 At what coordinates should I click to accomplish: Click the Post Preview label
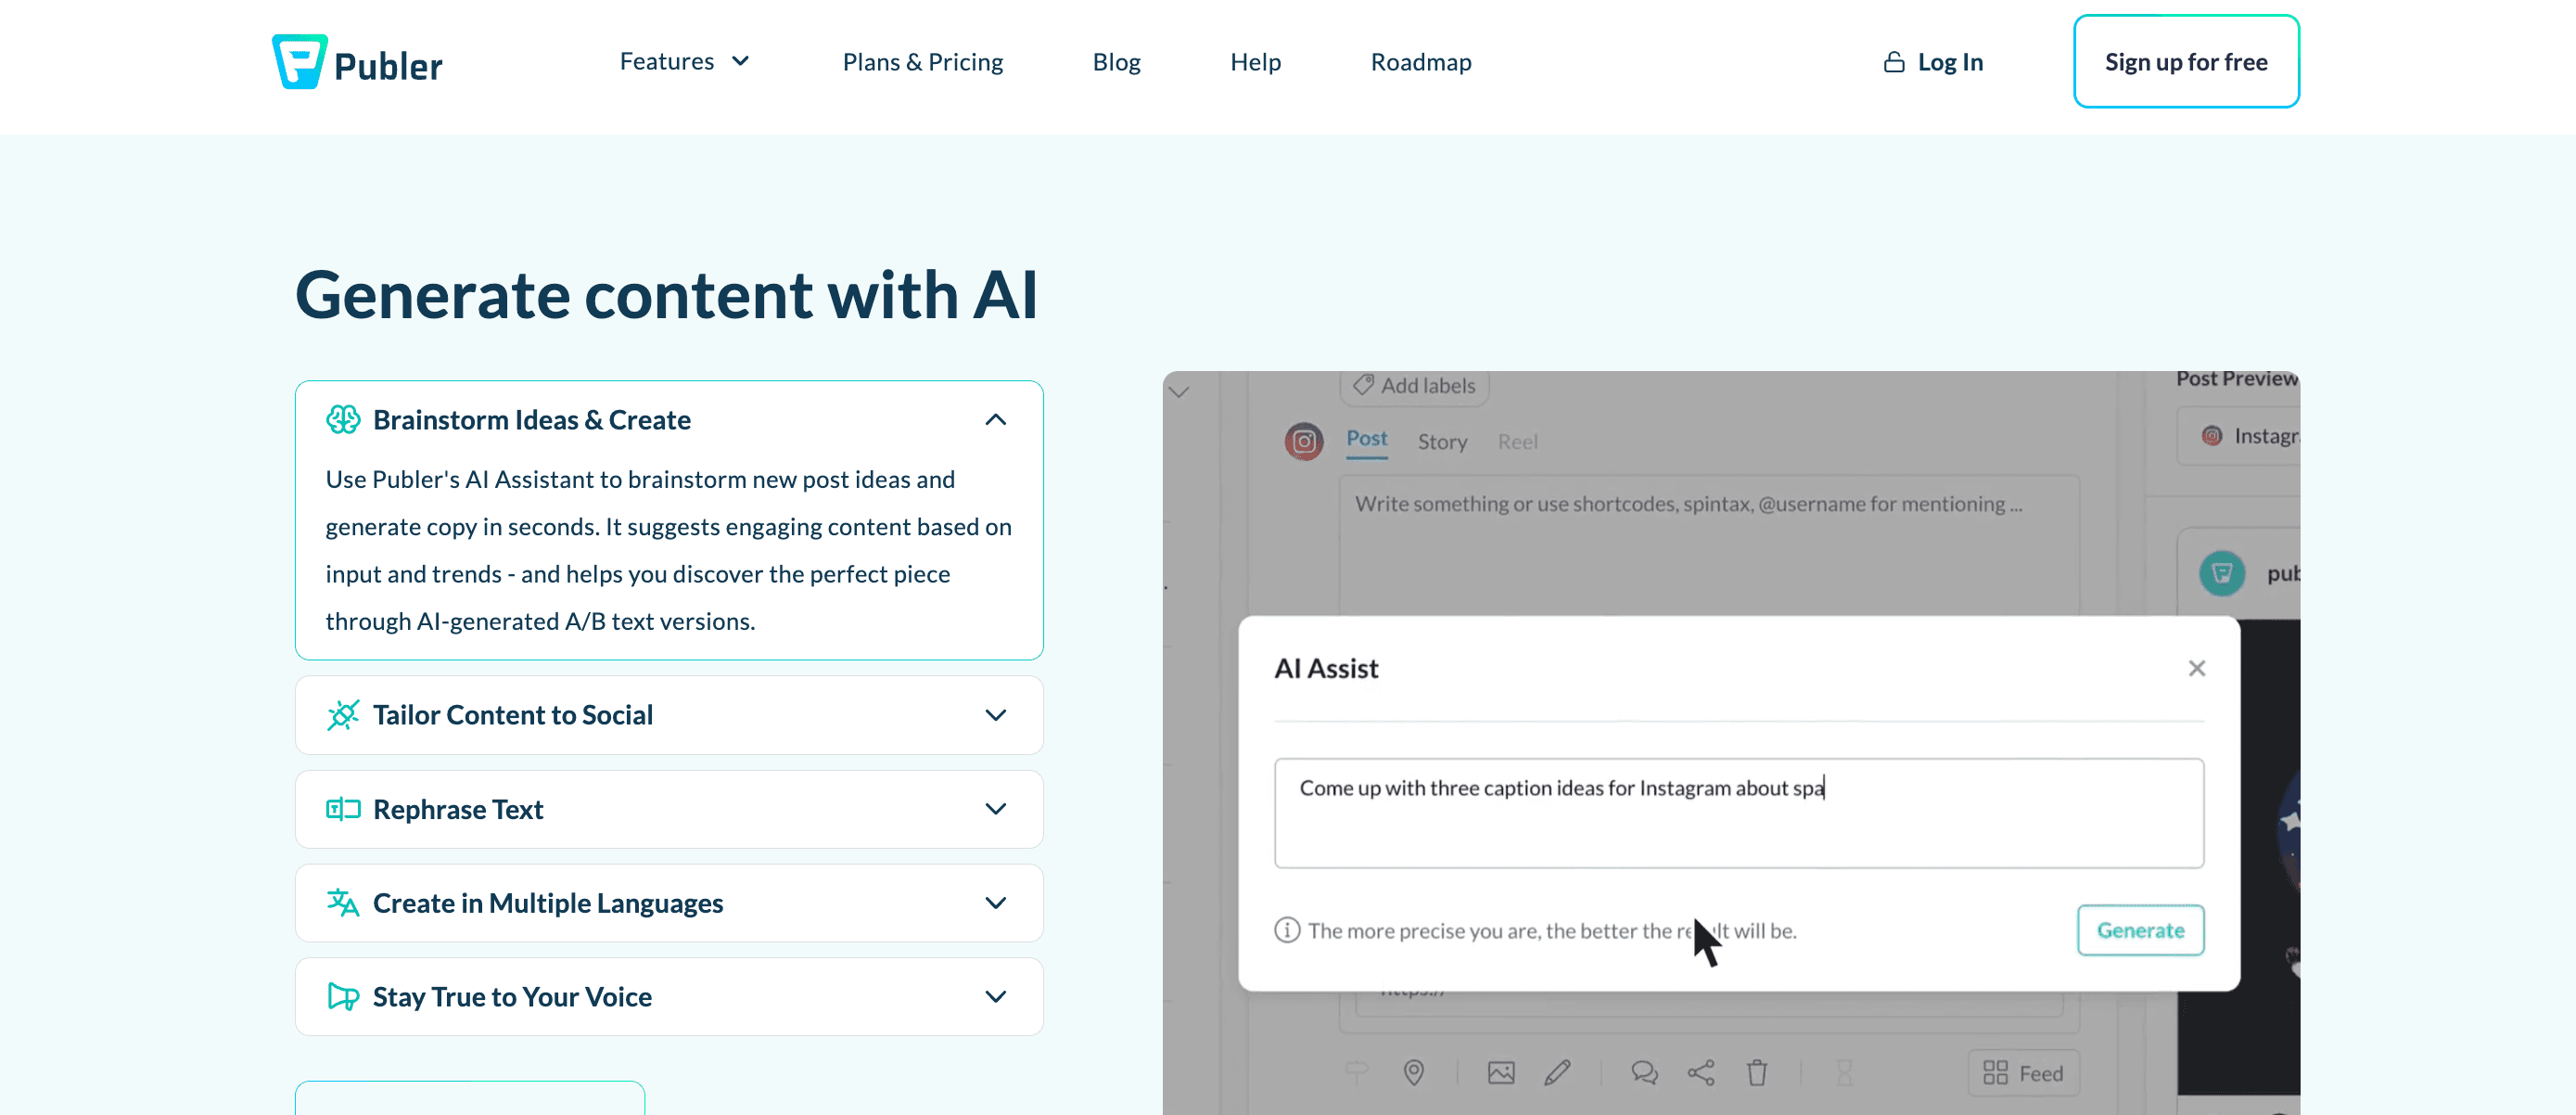click(x=2237, y=379)
